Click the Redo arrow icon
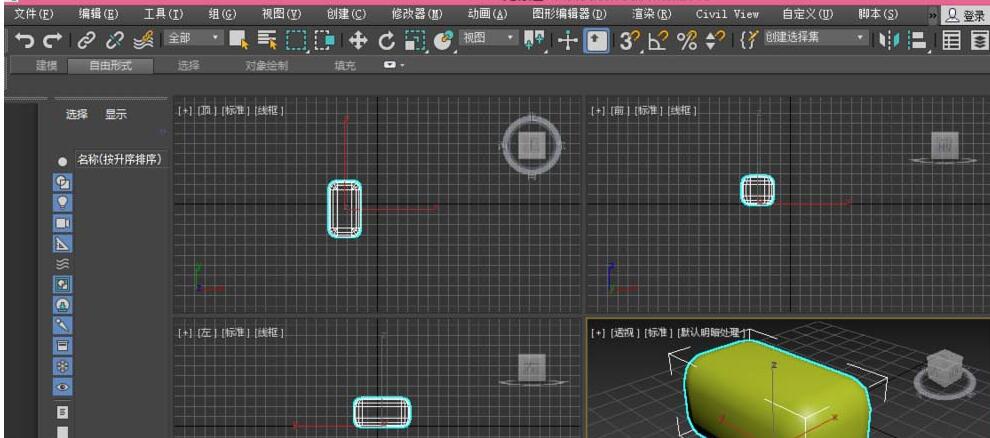This screenshot has width=990, height=438. point(52,41)
